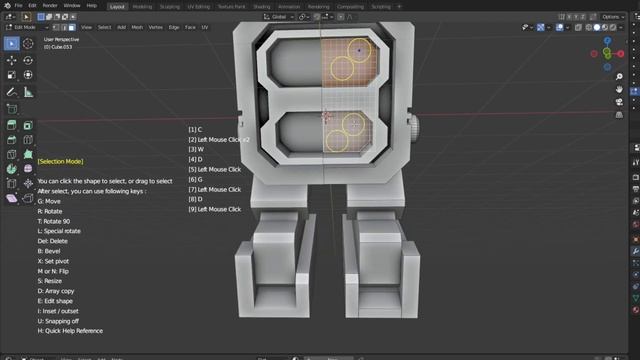Select the Loop Cut tool
The image size is (640, 360).
(x=28, y=140)
